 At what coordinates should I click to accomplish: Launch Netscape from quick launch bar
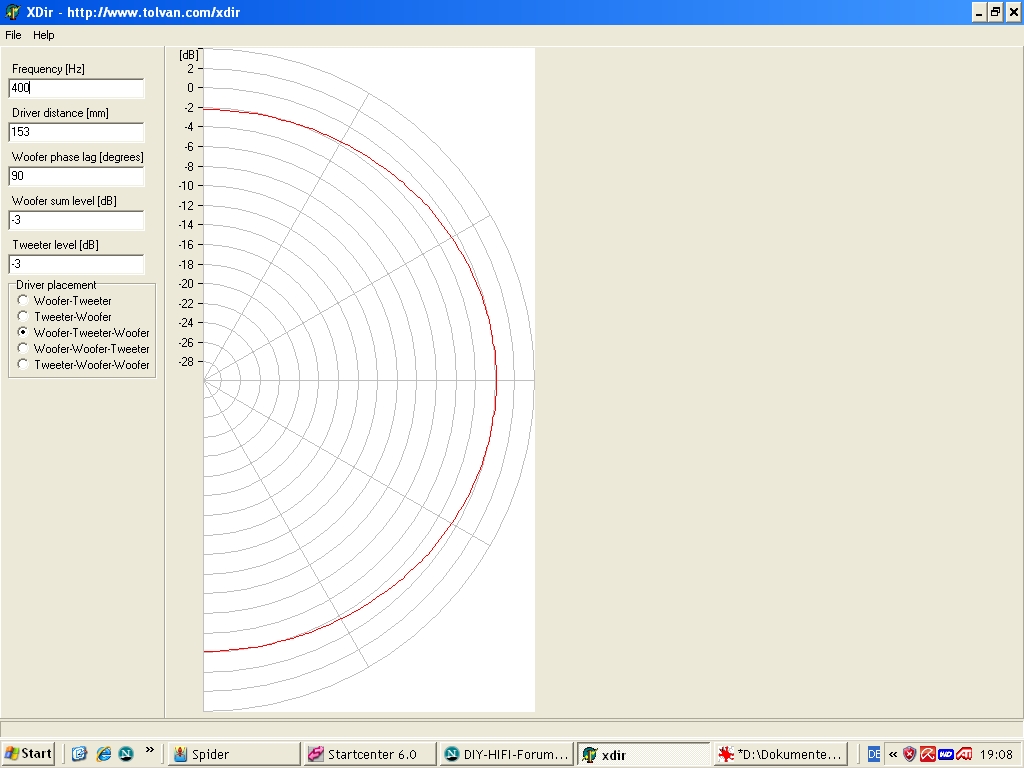126,754
